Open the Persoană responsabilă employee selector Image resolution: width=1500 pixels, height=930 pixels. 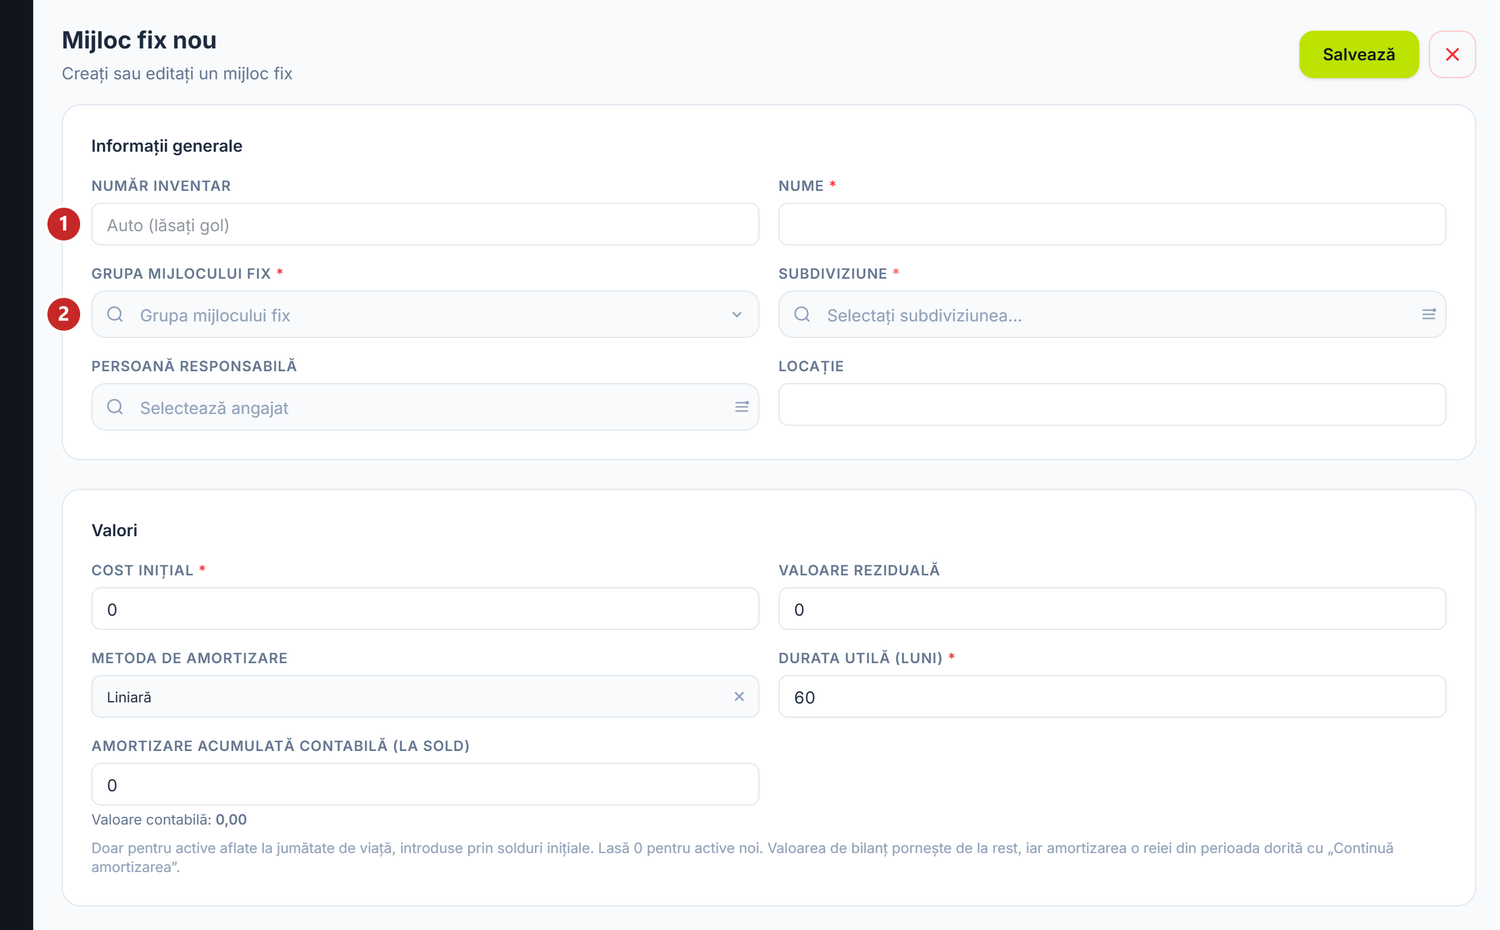[425, 407]
